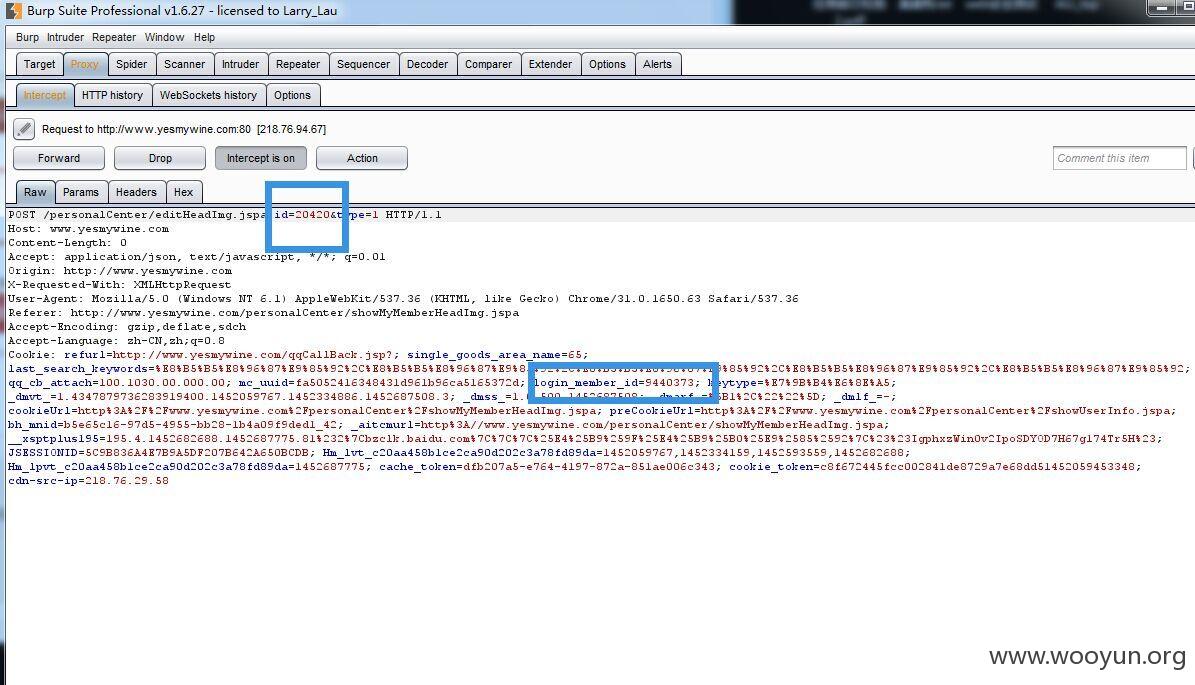Screen dimensions: 1195x685
Task: Click the Host: www.yesmywine.com header line
Action: [88, 229]
